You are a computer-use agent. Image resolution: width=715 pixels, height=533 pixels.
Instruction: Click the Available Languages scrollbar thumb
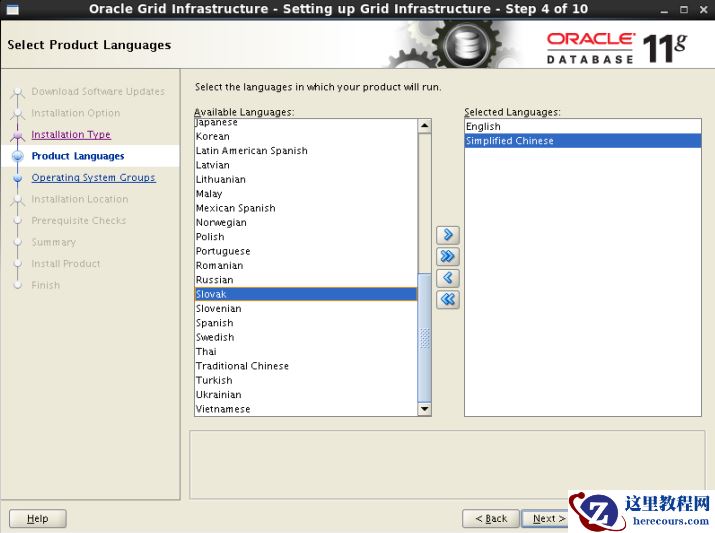click(425, 338)
